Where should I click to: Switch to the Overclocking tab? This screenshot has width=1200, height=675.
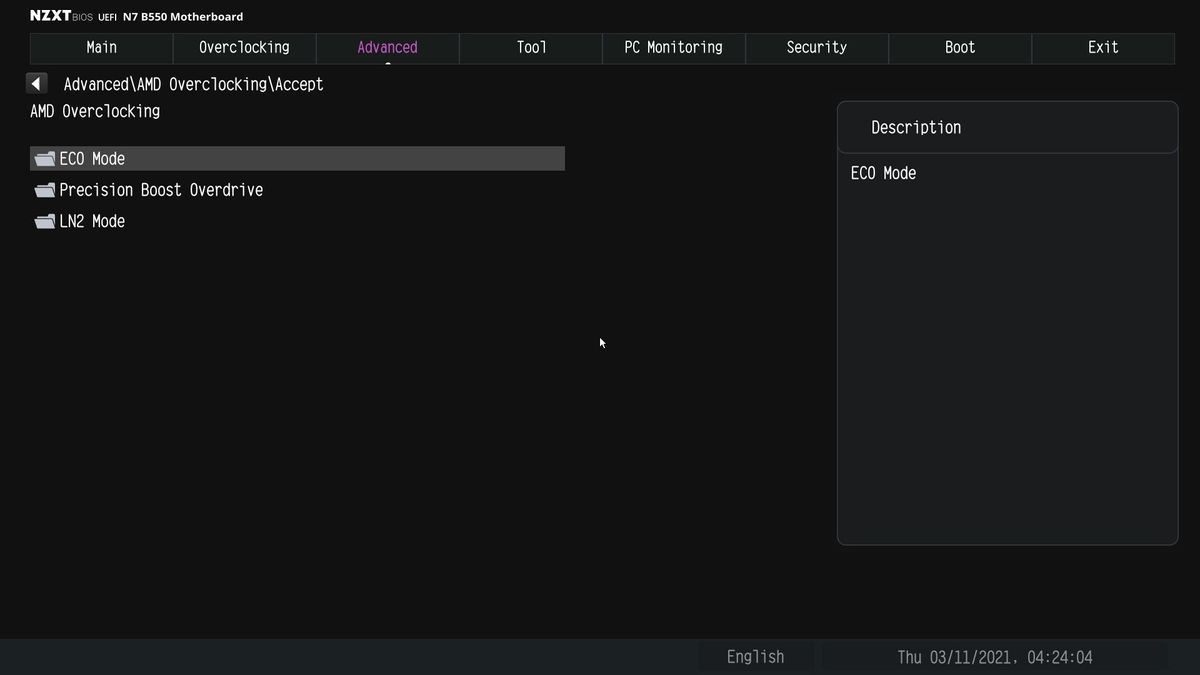(245, 47)
